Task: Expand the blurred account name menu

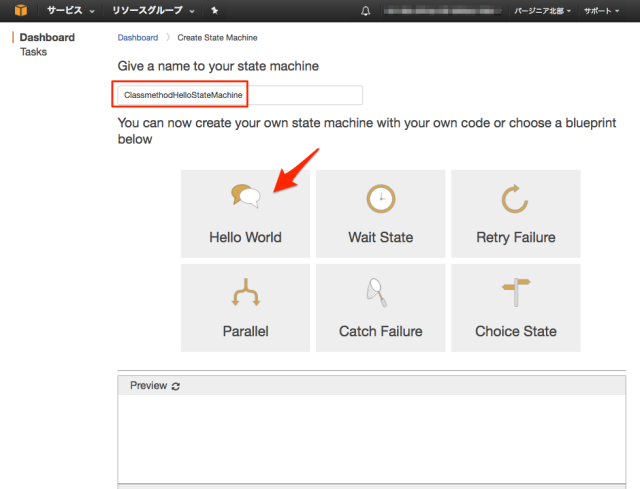Action: [x=442, y=11]
